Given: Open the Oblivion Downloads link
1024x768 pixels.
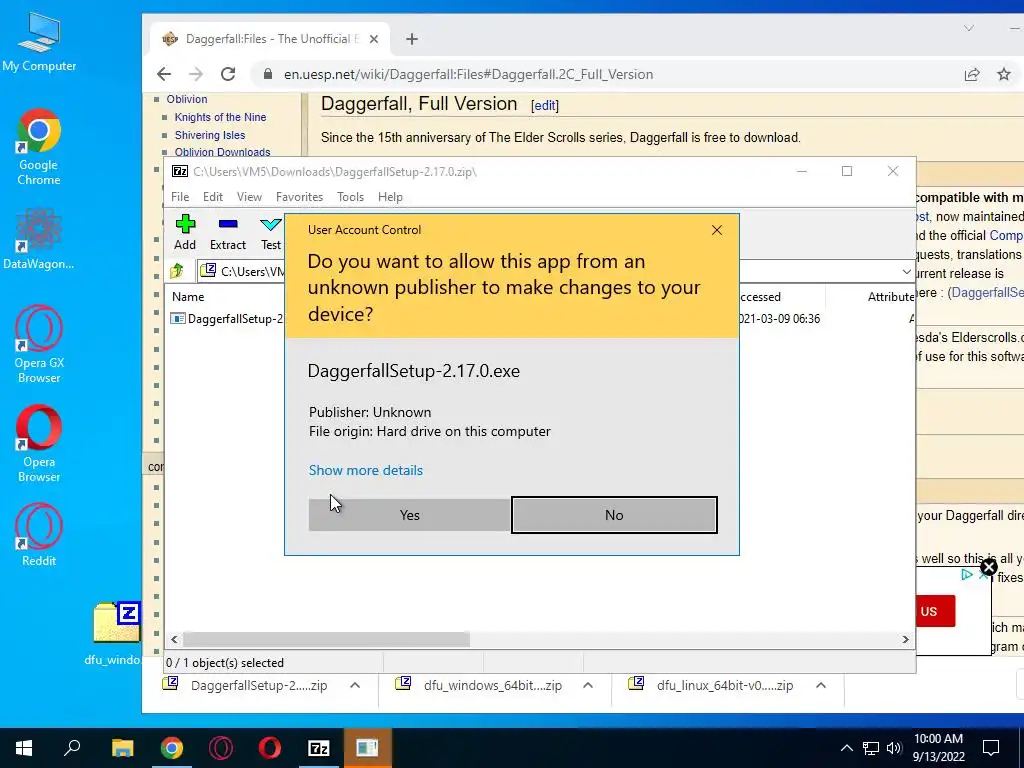Looking at the screenshot, I should click(222, 152).
